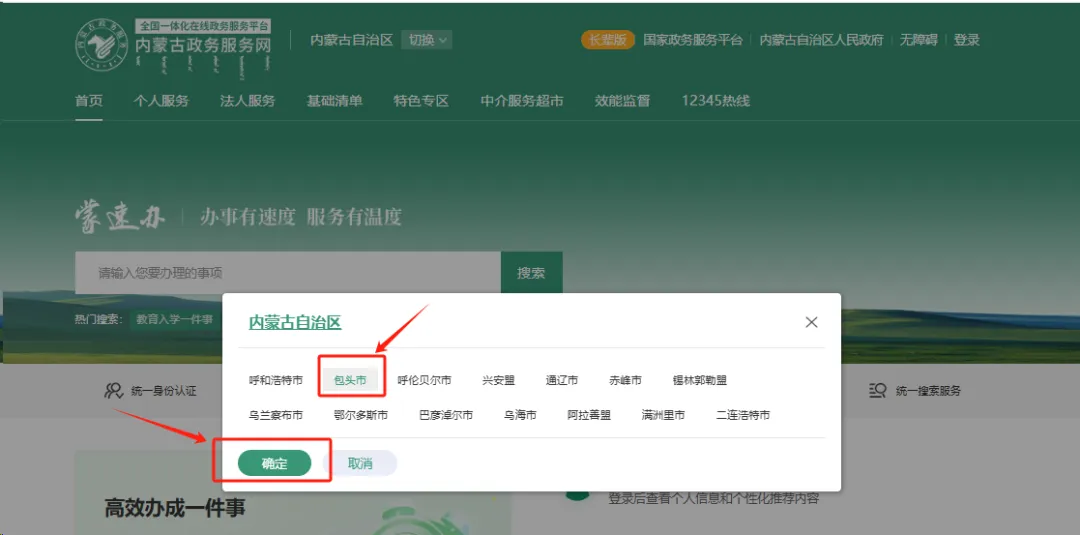The height and width of the screenshot is (535, 1080).
Task: Open the 特色专区 menu
Action: [x=421, y=101]
